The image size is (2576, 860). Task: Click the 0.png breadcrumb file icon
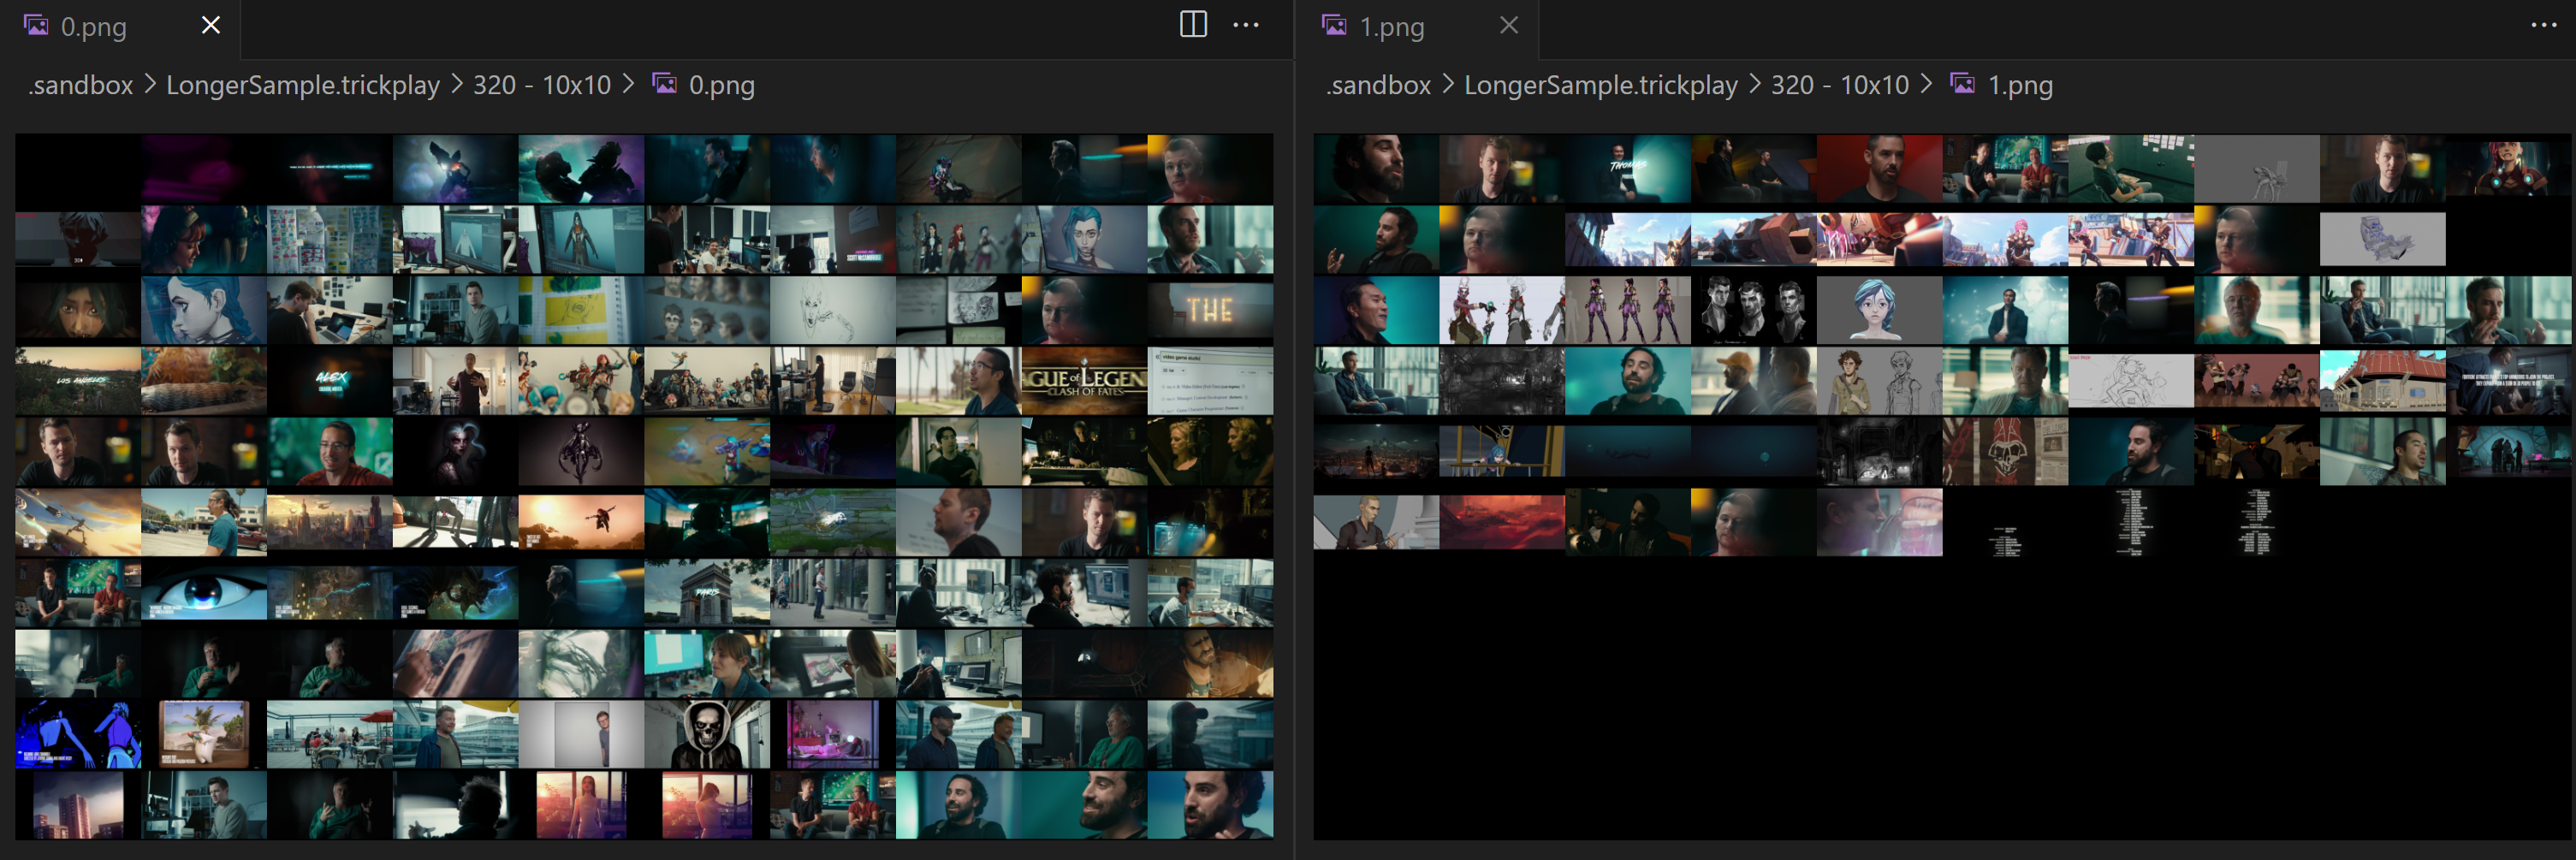[x=664, y=83]
